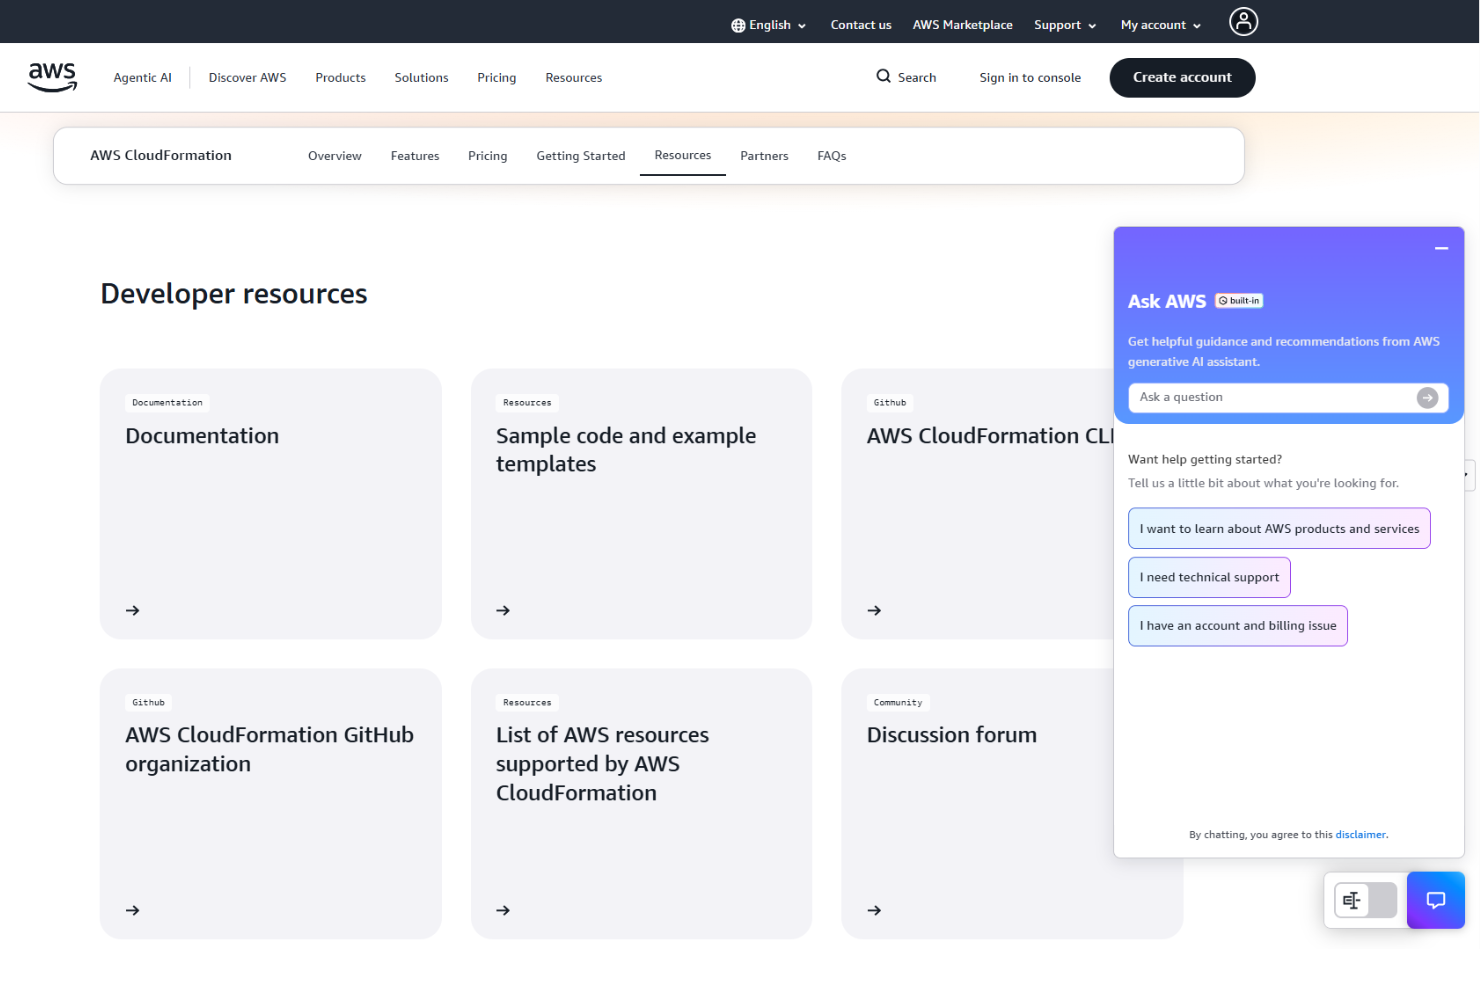Click arrow on Discussion forum card
The width and height of the screenshot is (1480, 987).
(x=874, y=910)
